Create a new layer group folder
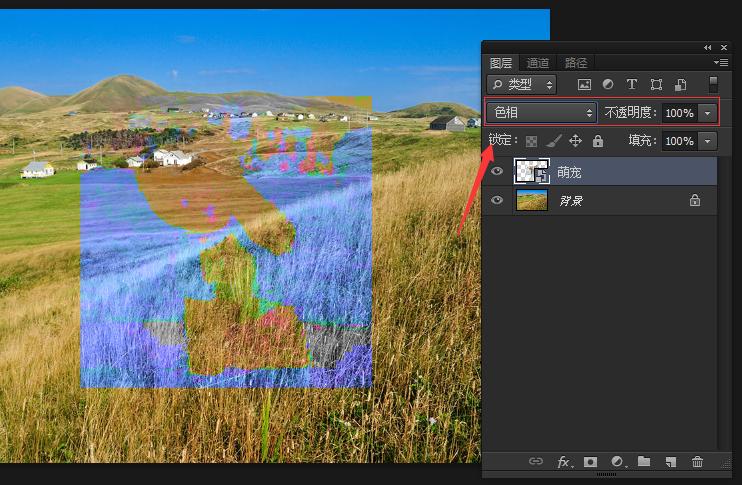 [x=644, y=461]
